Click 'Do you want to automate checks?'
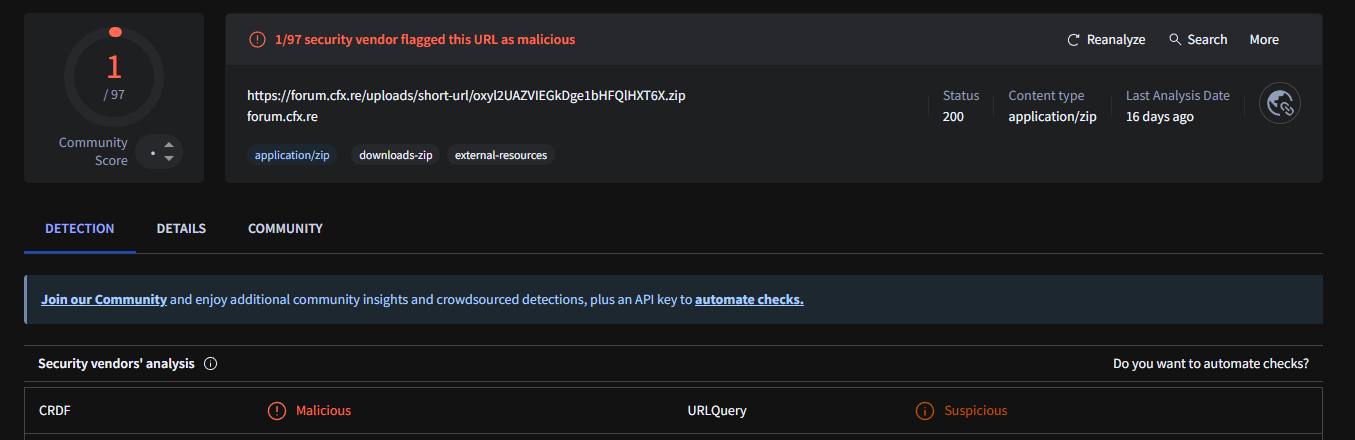Viewport: 1355px width, 440px height. pos(1210,364)
